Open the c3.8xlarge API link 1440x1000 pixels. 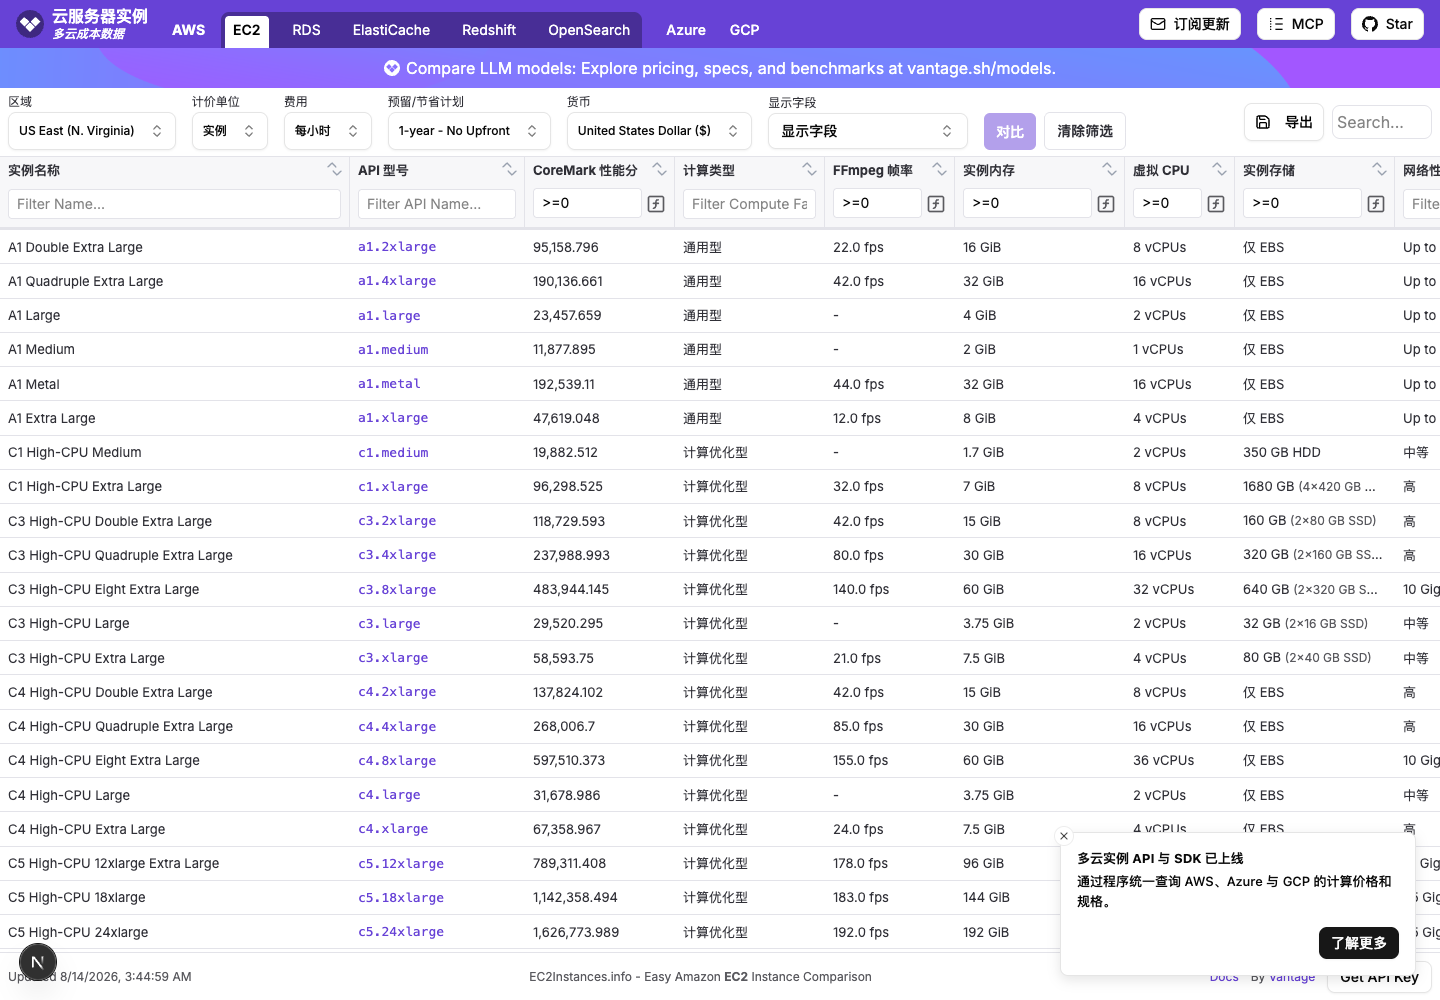pyautogui.click(x=397, y=590)
